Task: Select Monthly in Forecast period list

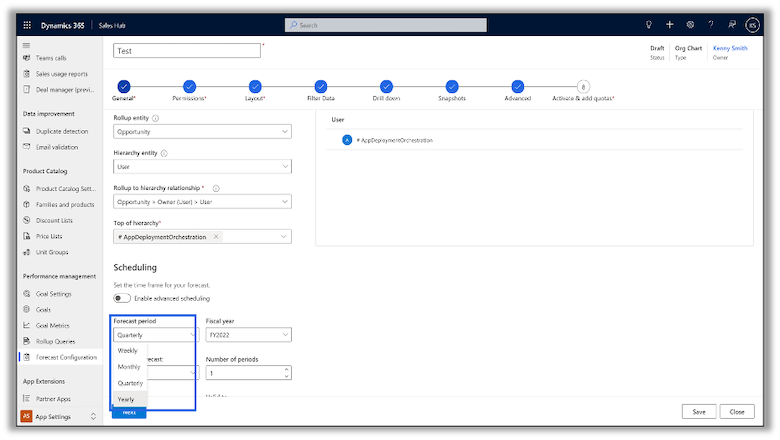Action: tap(130, 367)
